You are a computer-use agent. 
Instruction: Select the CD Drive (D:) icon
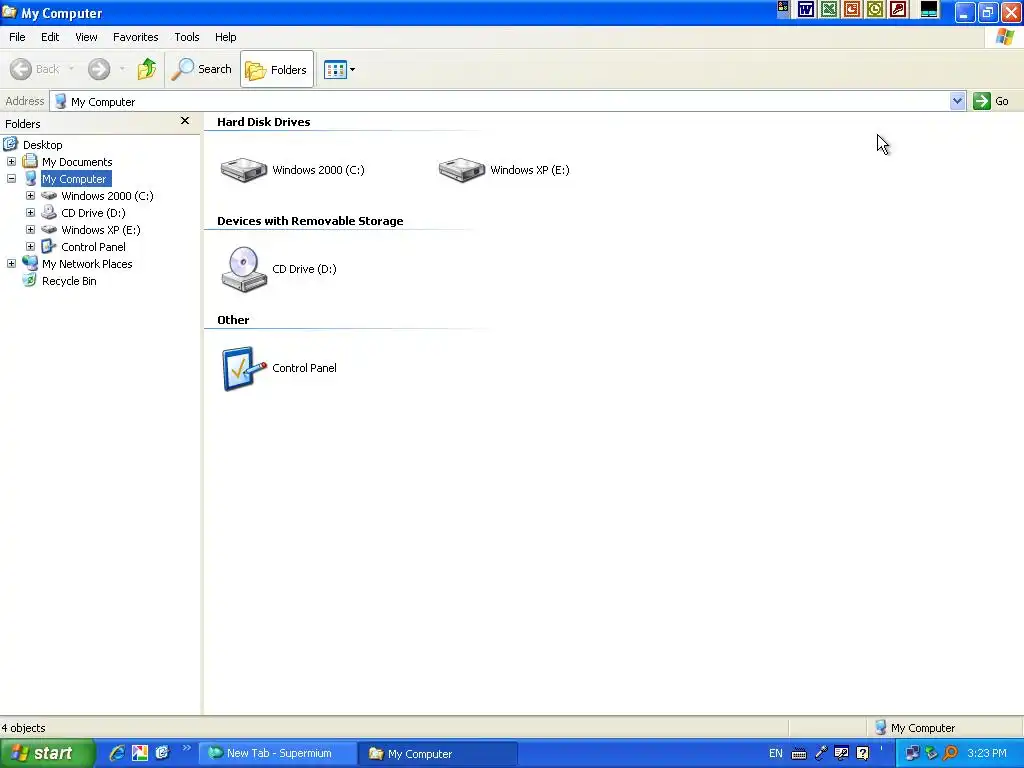pos(244,269)
